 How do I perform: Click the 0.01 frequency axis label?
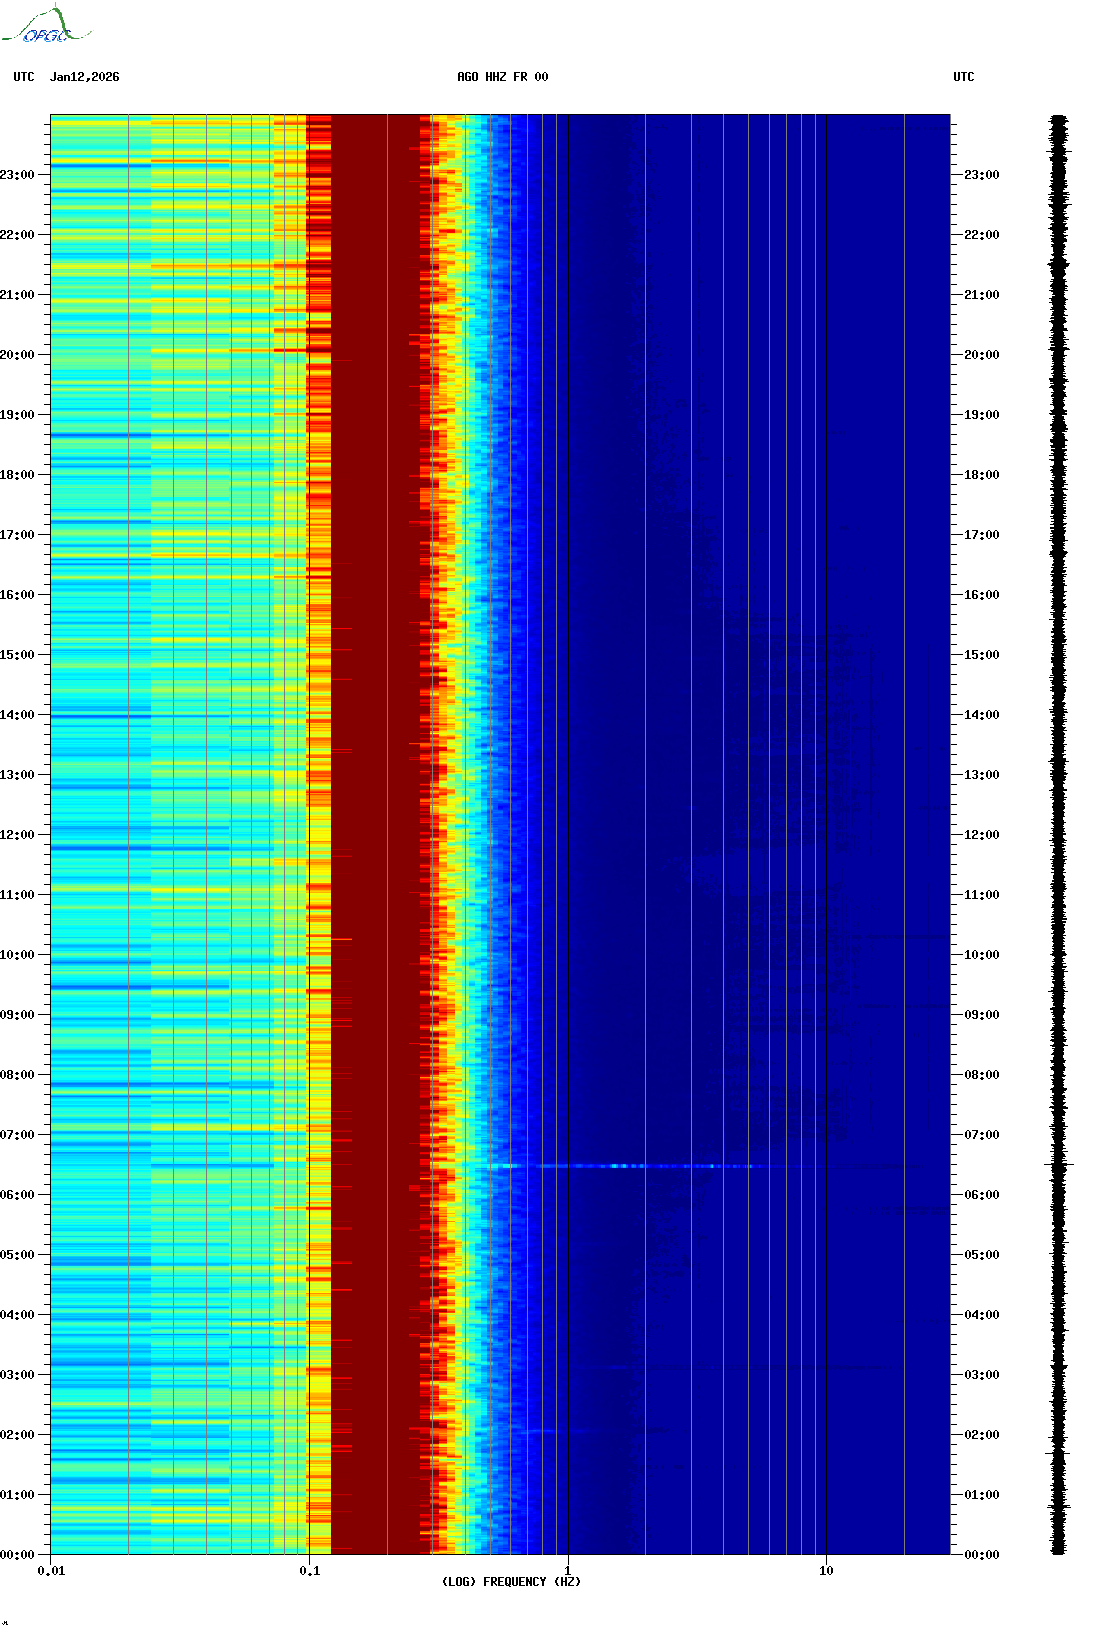[51, 1571]
